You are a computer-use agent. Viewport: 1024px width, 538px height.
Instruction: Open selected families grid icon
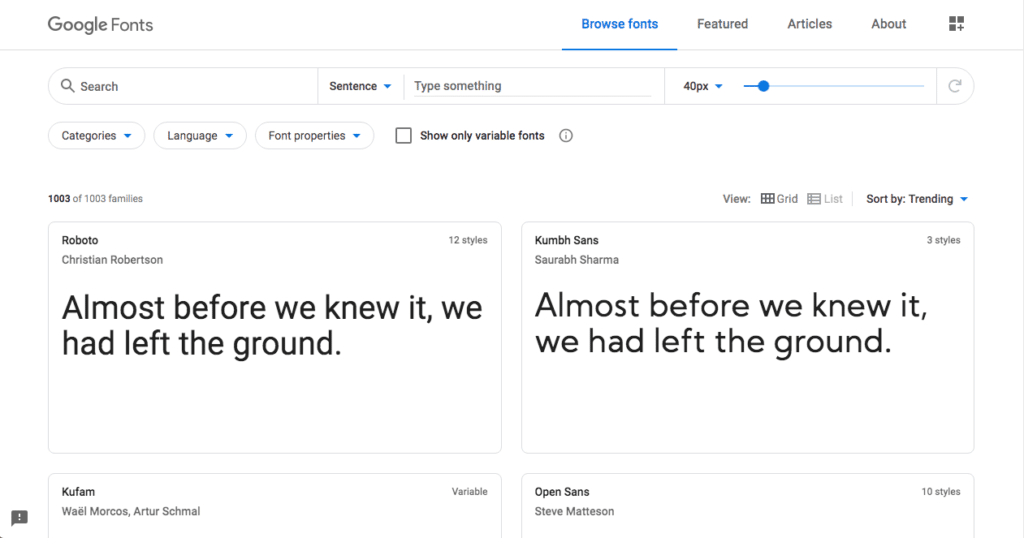(956, 24)
